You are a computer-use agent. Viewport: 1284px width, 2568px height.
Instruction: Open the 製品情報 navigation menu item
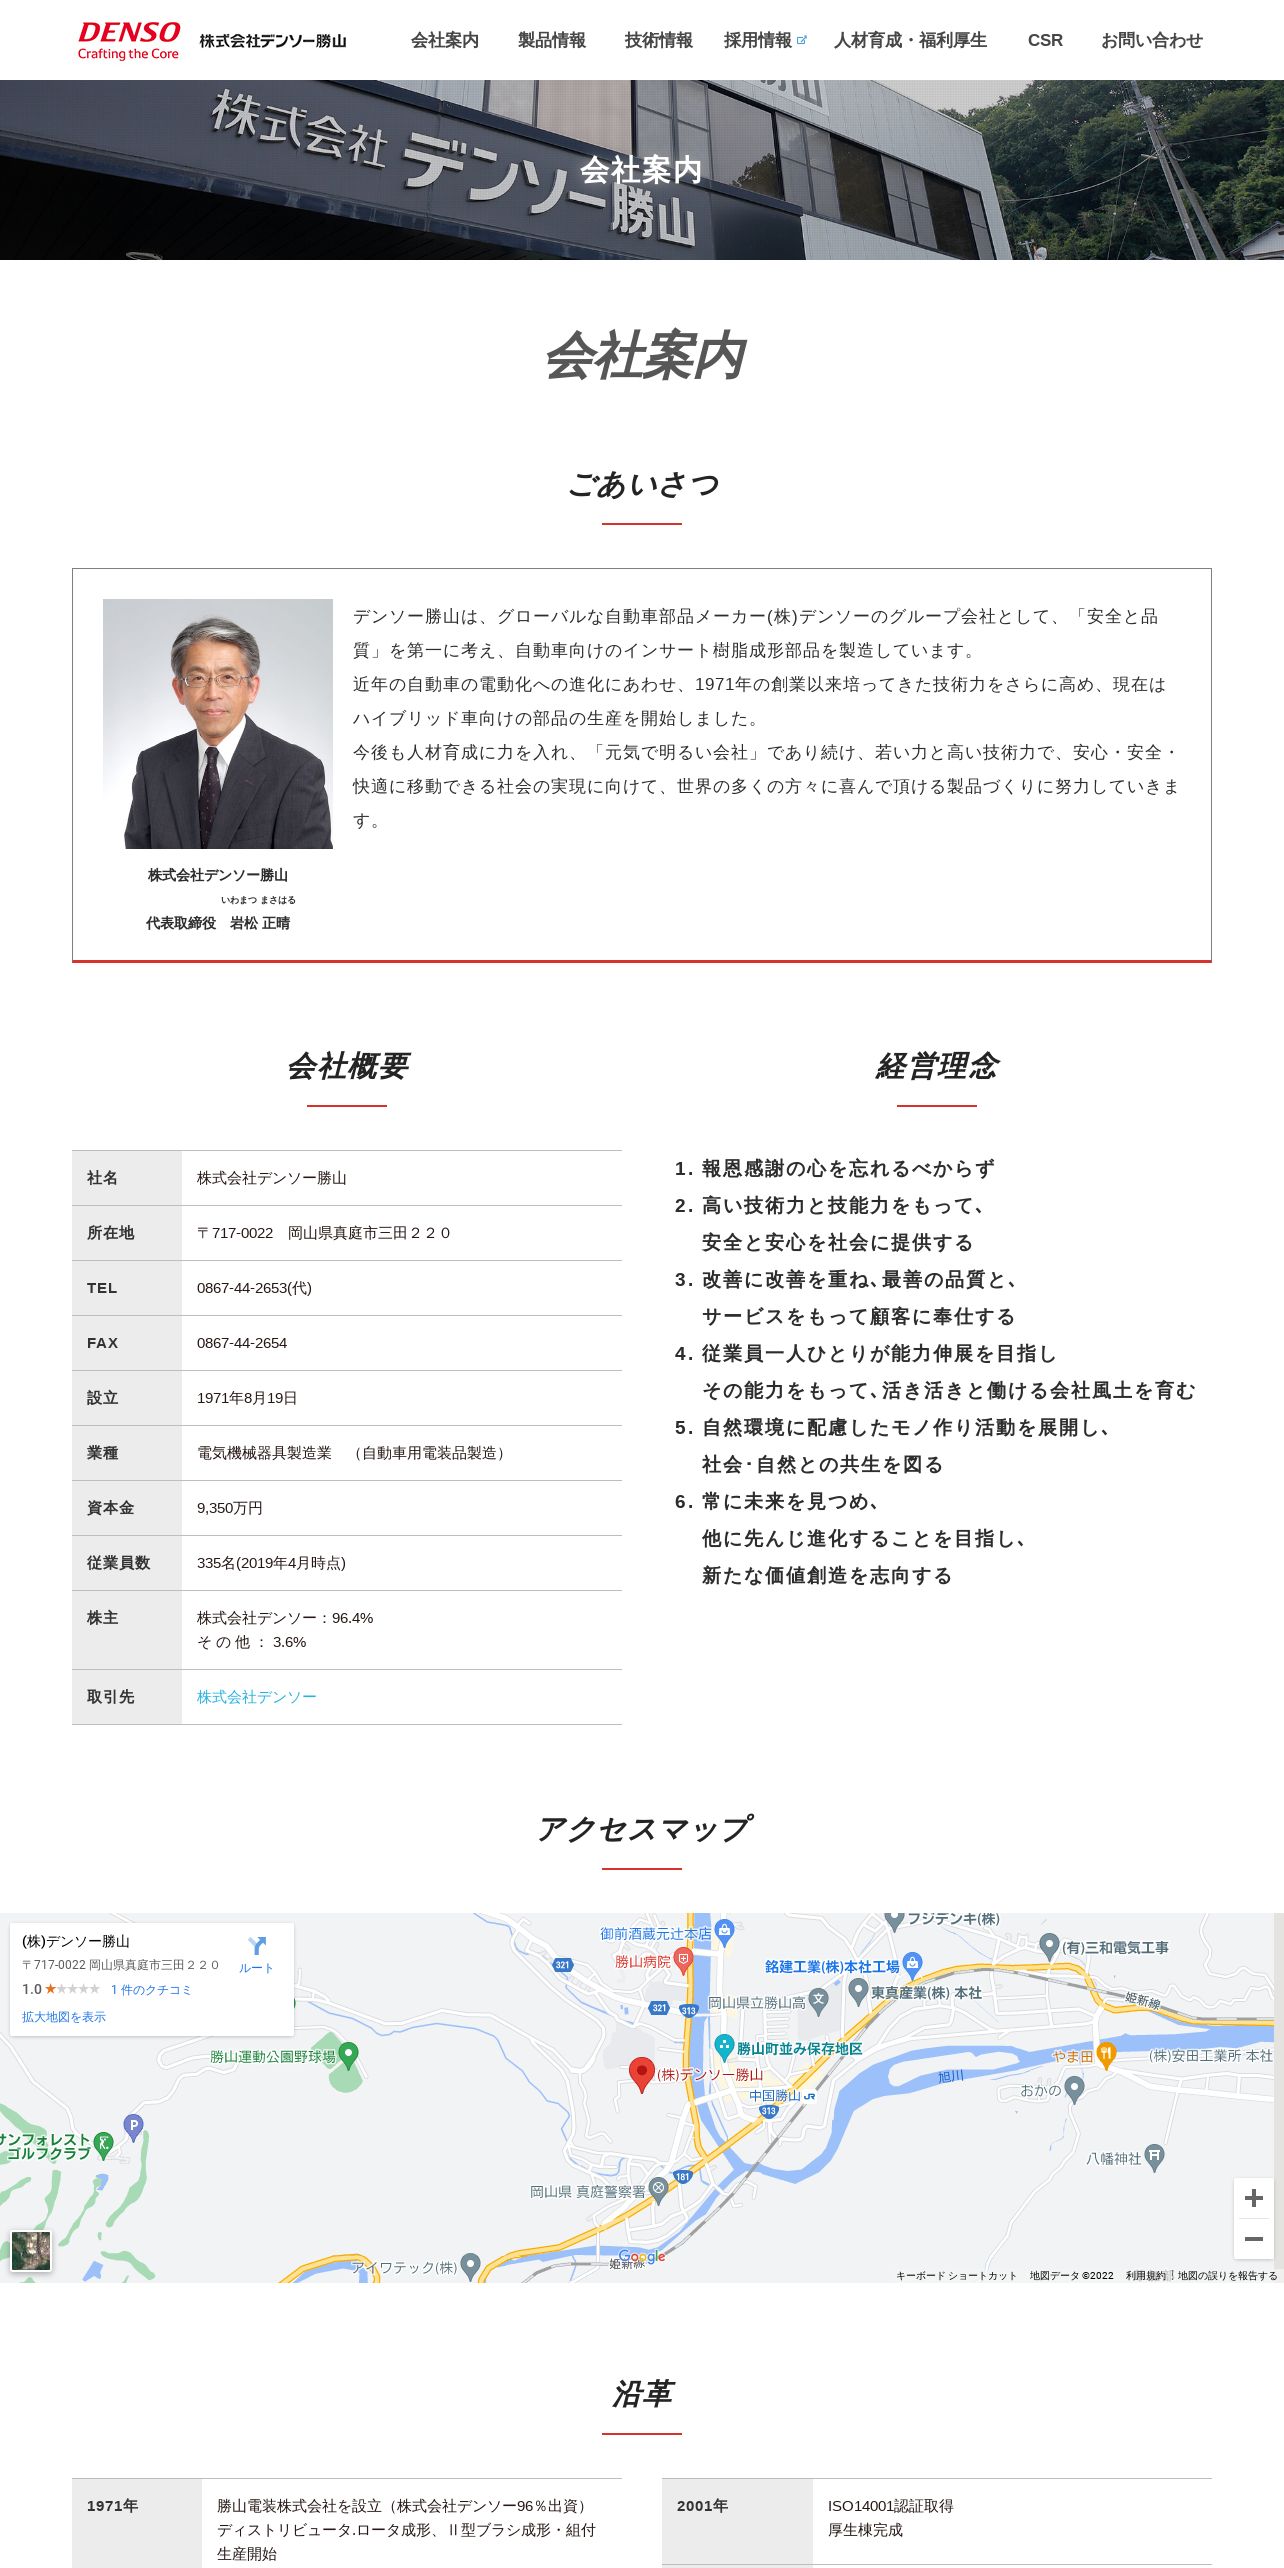(552, 40)
